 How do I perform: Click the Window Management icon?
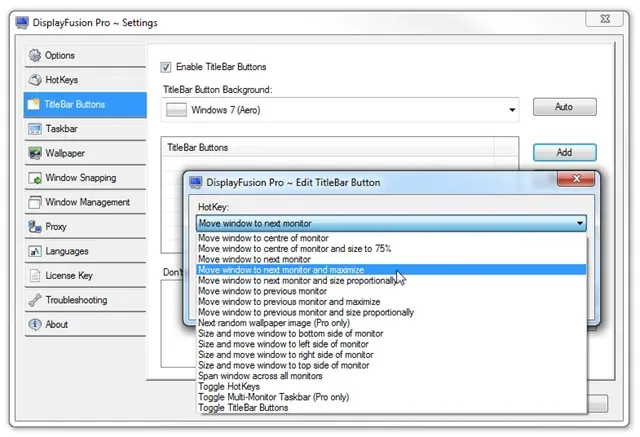(x=35, y=202)
